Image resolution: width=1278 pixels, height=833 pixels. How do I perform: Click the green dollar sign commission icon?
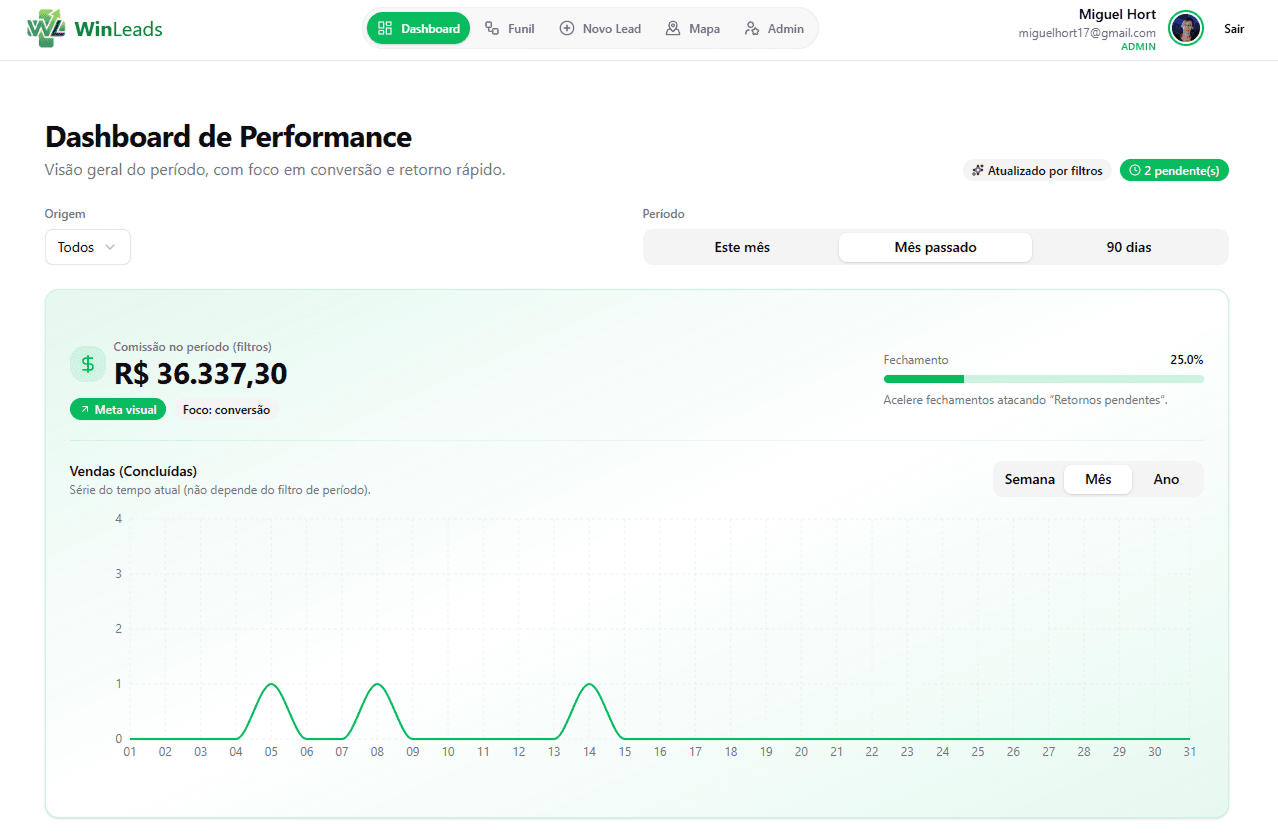point(87,364)
